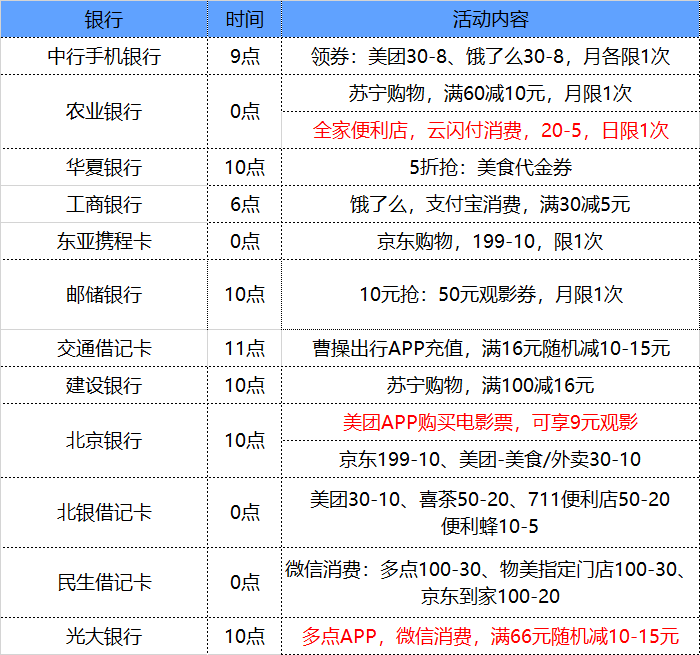Image resolution: width=700 pixels, height=655 pixels.
Task: Select 京东199-10、美团-美食/外卖30-10 cell
Action: coord(490,459)
